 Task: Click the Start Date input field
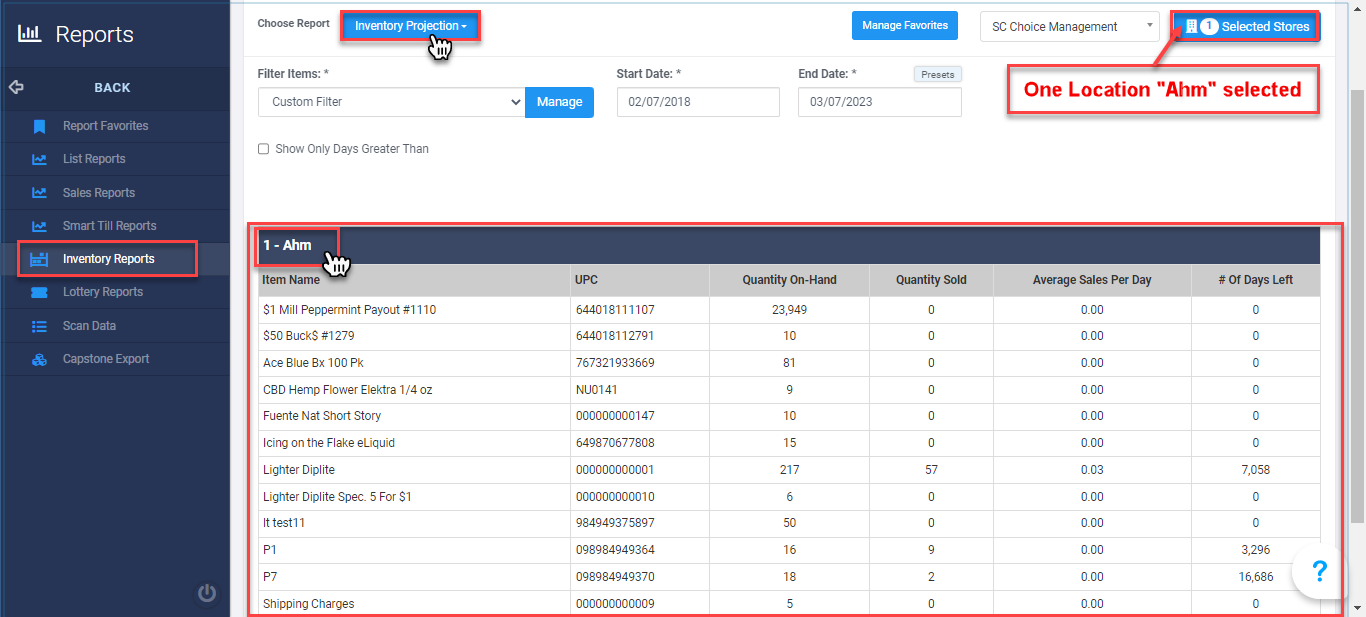pyautogui.click(x=697, y=102)
